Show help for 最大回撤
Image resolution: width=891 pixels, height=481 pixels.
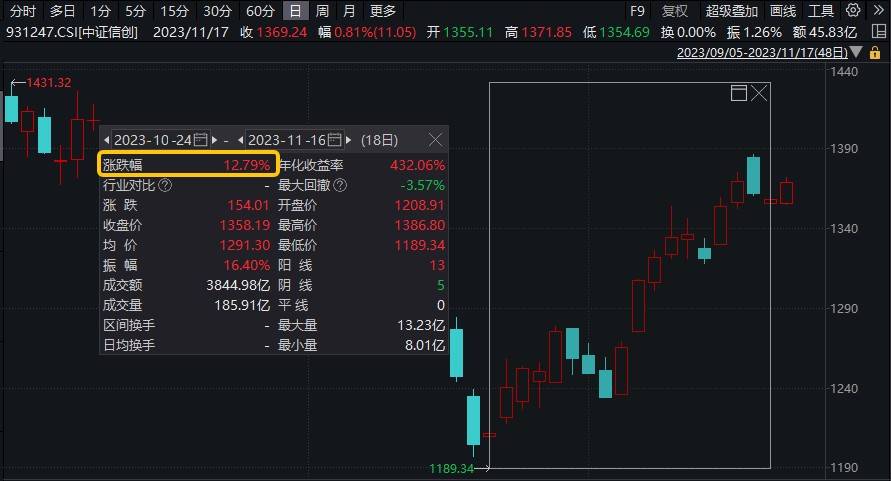coord(340,185)
